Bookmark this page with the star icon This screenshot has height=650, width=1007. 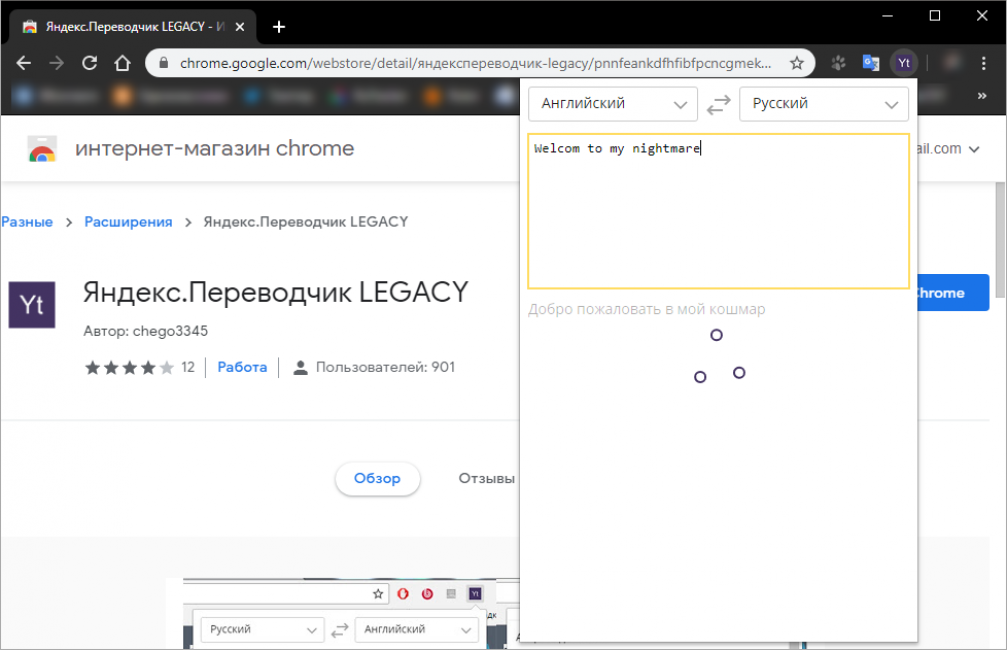[798, 62]
